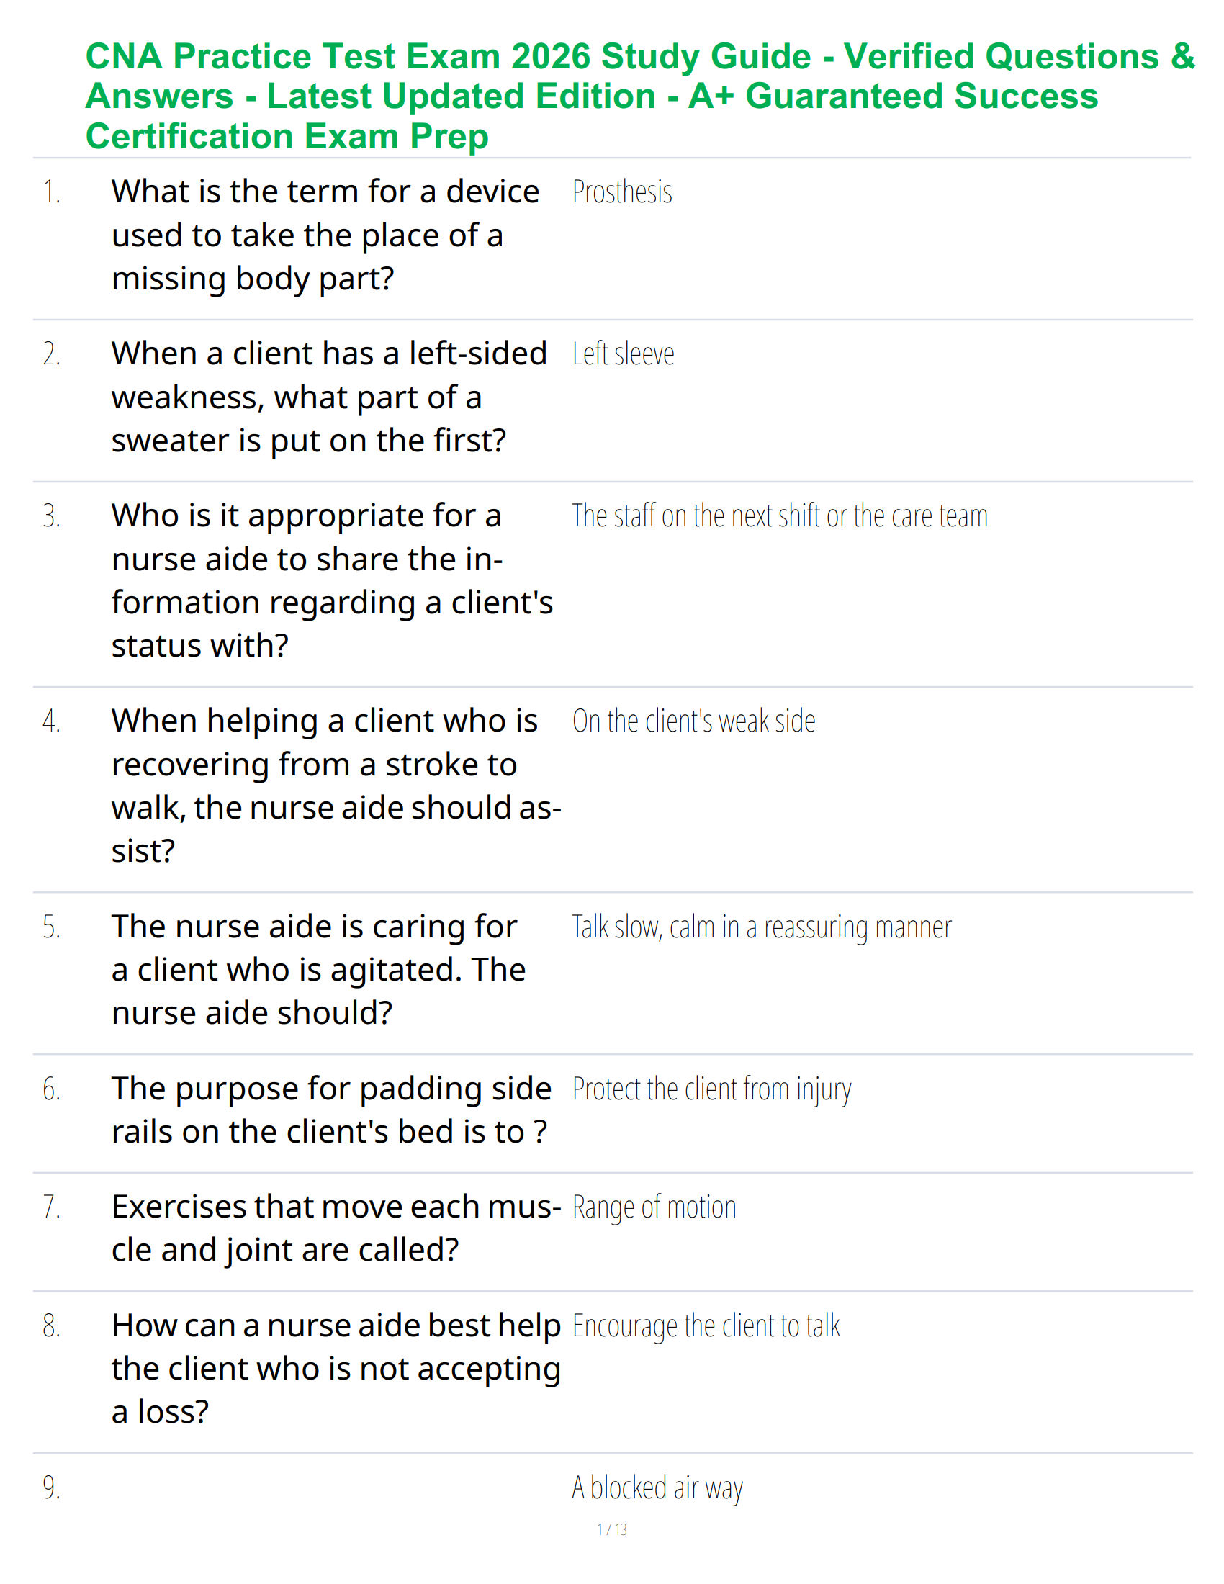Screen dimensions: 1224x1584
Task: Click answer 'Protect the client from injury'
Action: click(712, 1089)
